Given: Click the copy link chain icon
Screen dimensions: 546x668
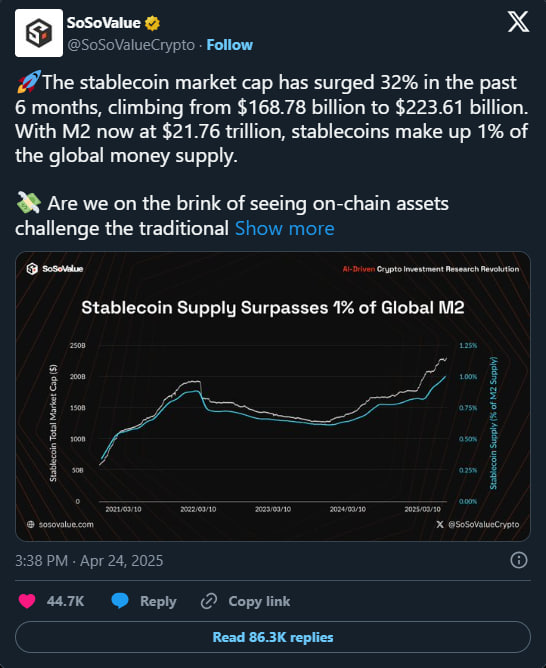Looking at the screenshot, I should [209, 601].
